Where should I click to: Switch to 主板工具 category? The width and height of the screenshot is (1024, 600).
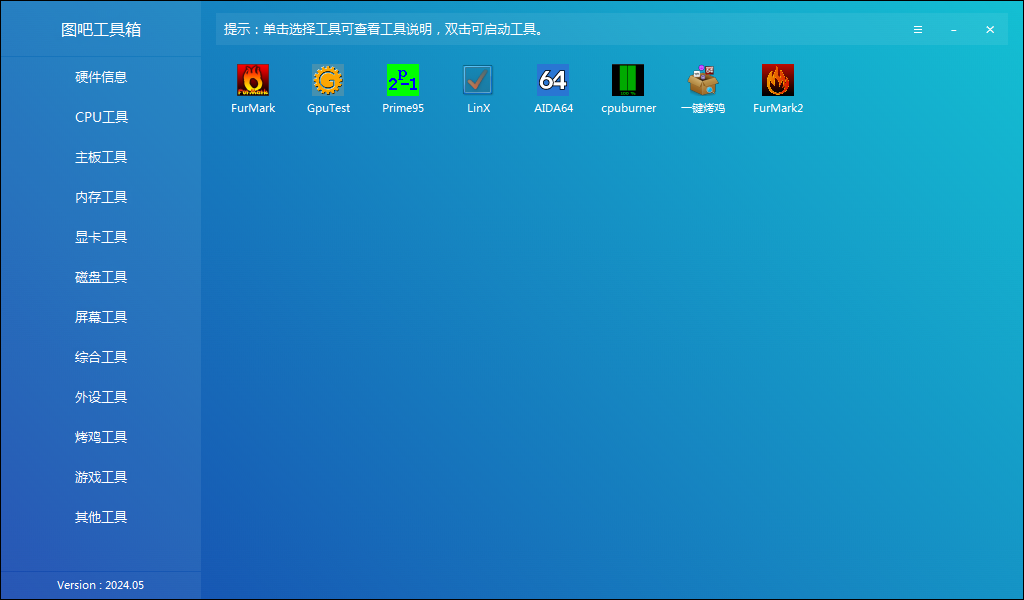coord(101,157)
